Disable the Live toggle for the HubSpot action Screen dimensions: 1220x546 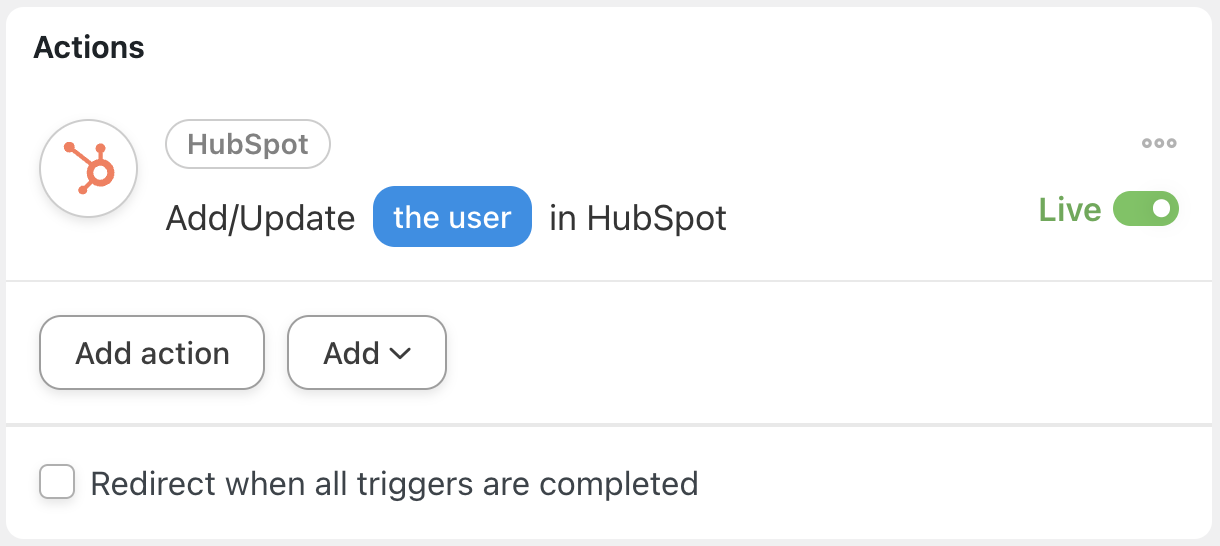(1146, 210)
